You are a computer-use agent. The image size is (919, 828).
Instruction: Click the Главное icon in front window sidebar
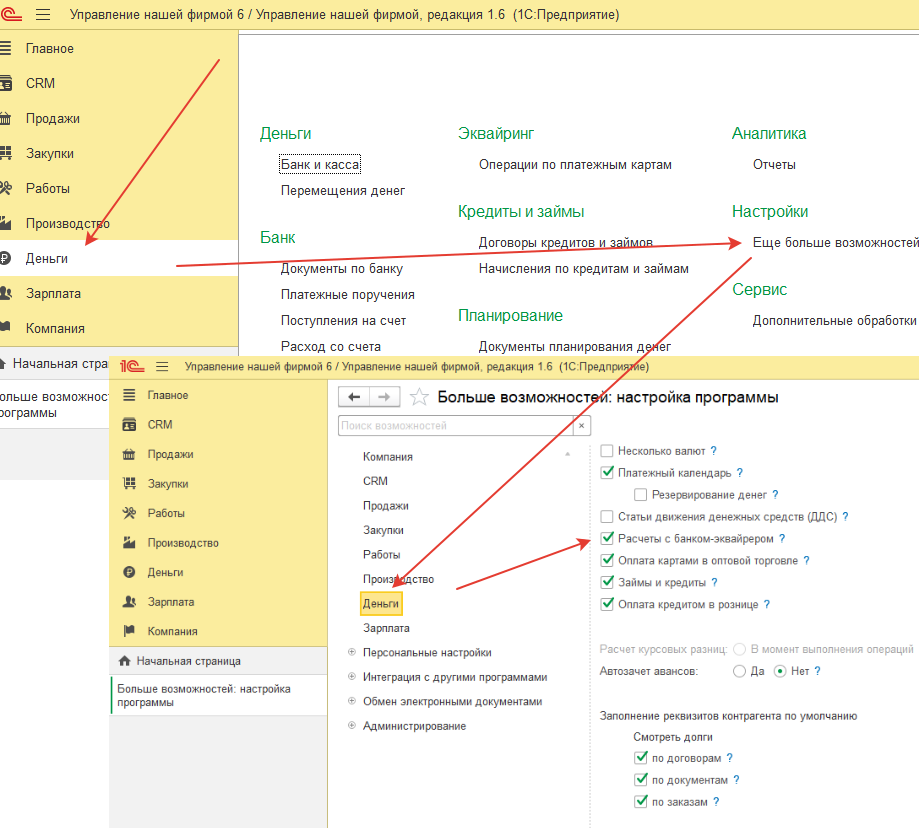point(129,395)
